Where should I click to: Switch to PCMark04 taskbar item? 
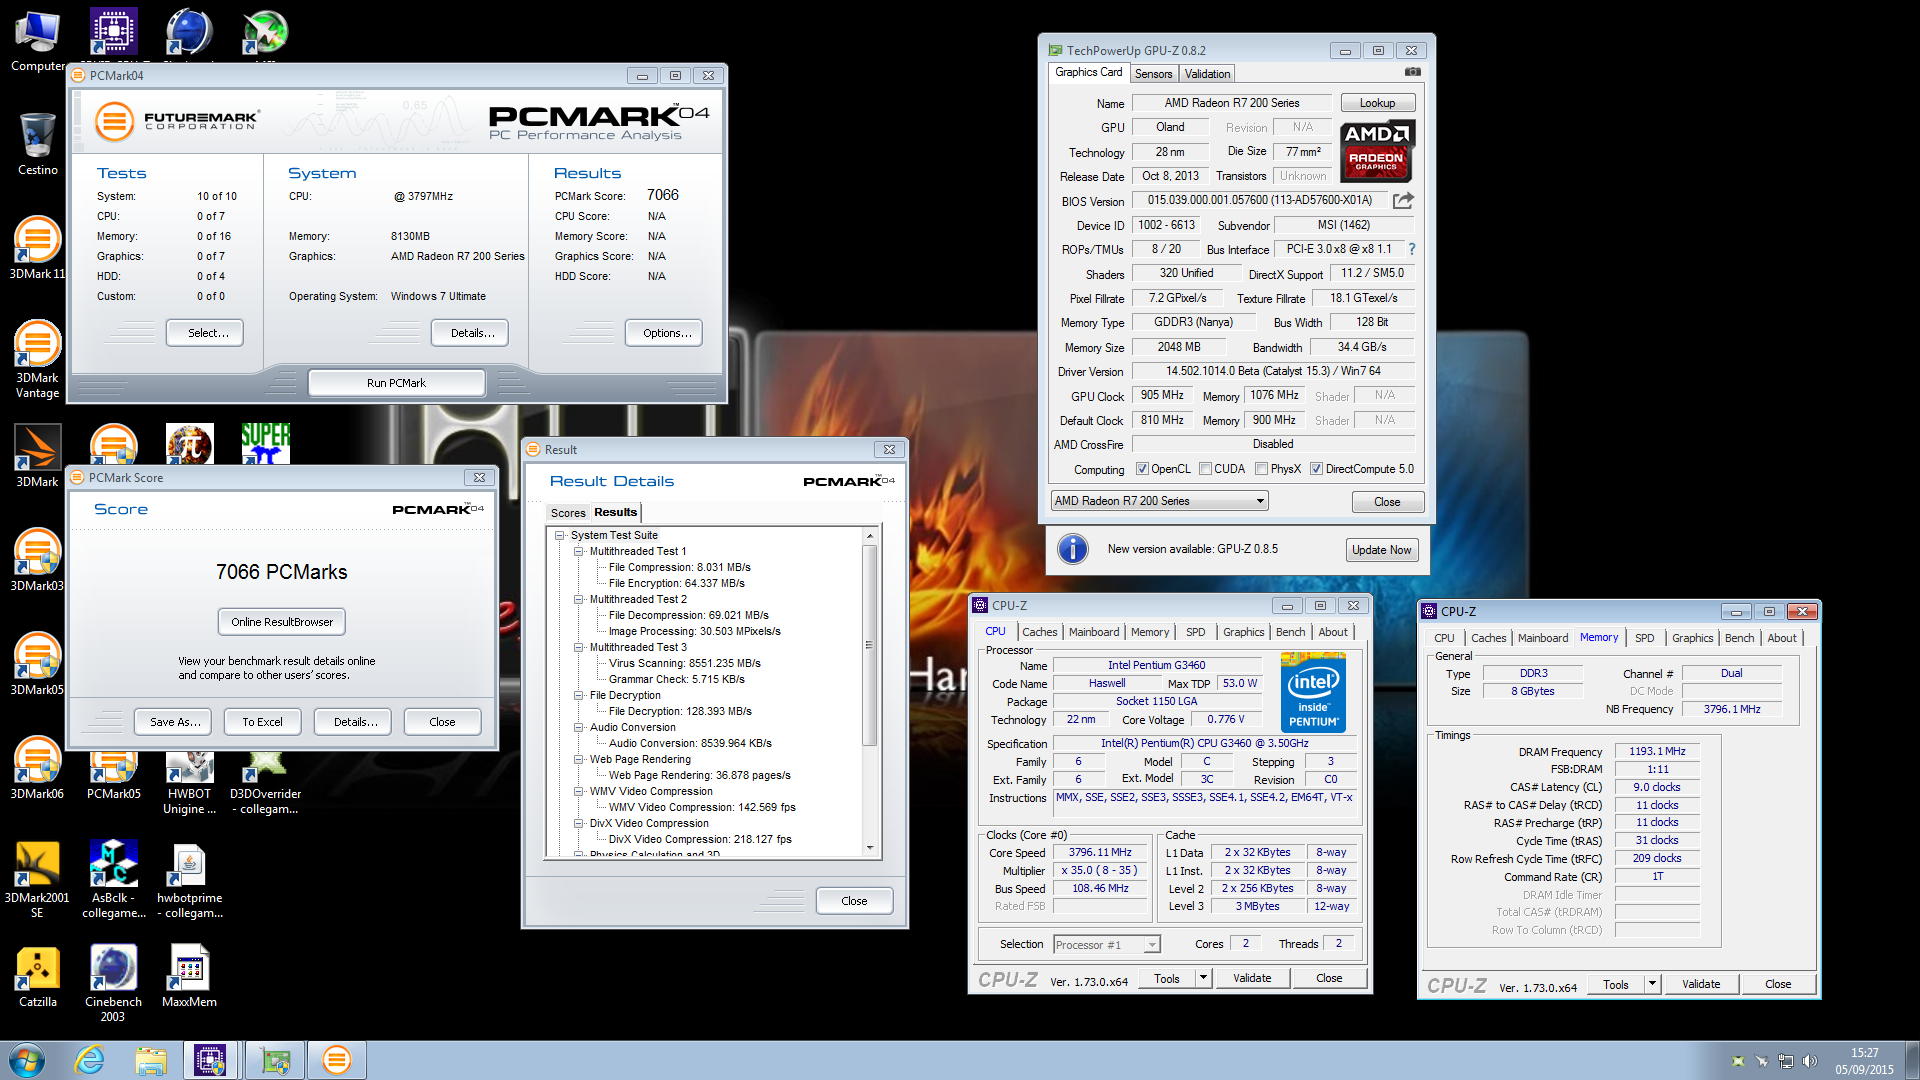337,1060
